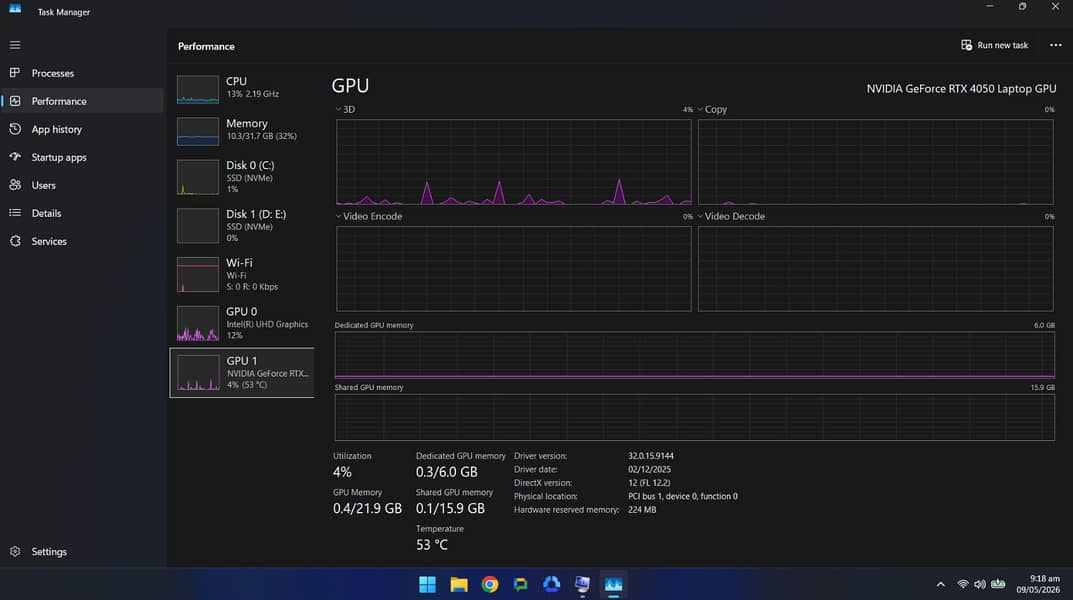Select the CPU performance item
The image size is (1073, 600).
click(242, 89)
